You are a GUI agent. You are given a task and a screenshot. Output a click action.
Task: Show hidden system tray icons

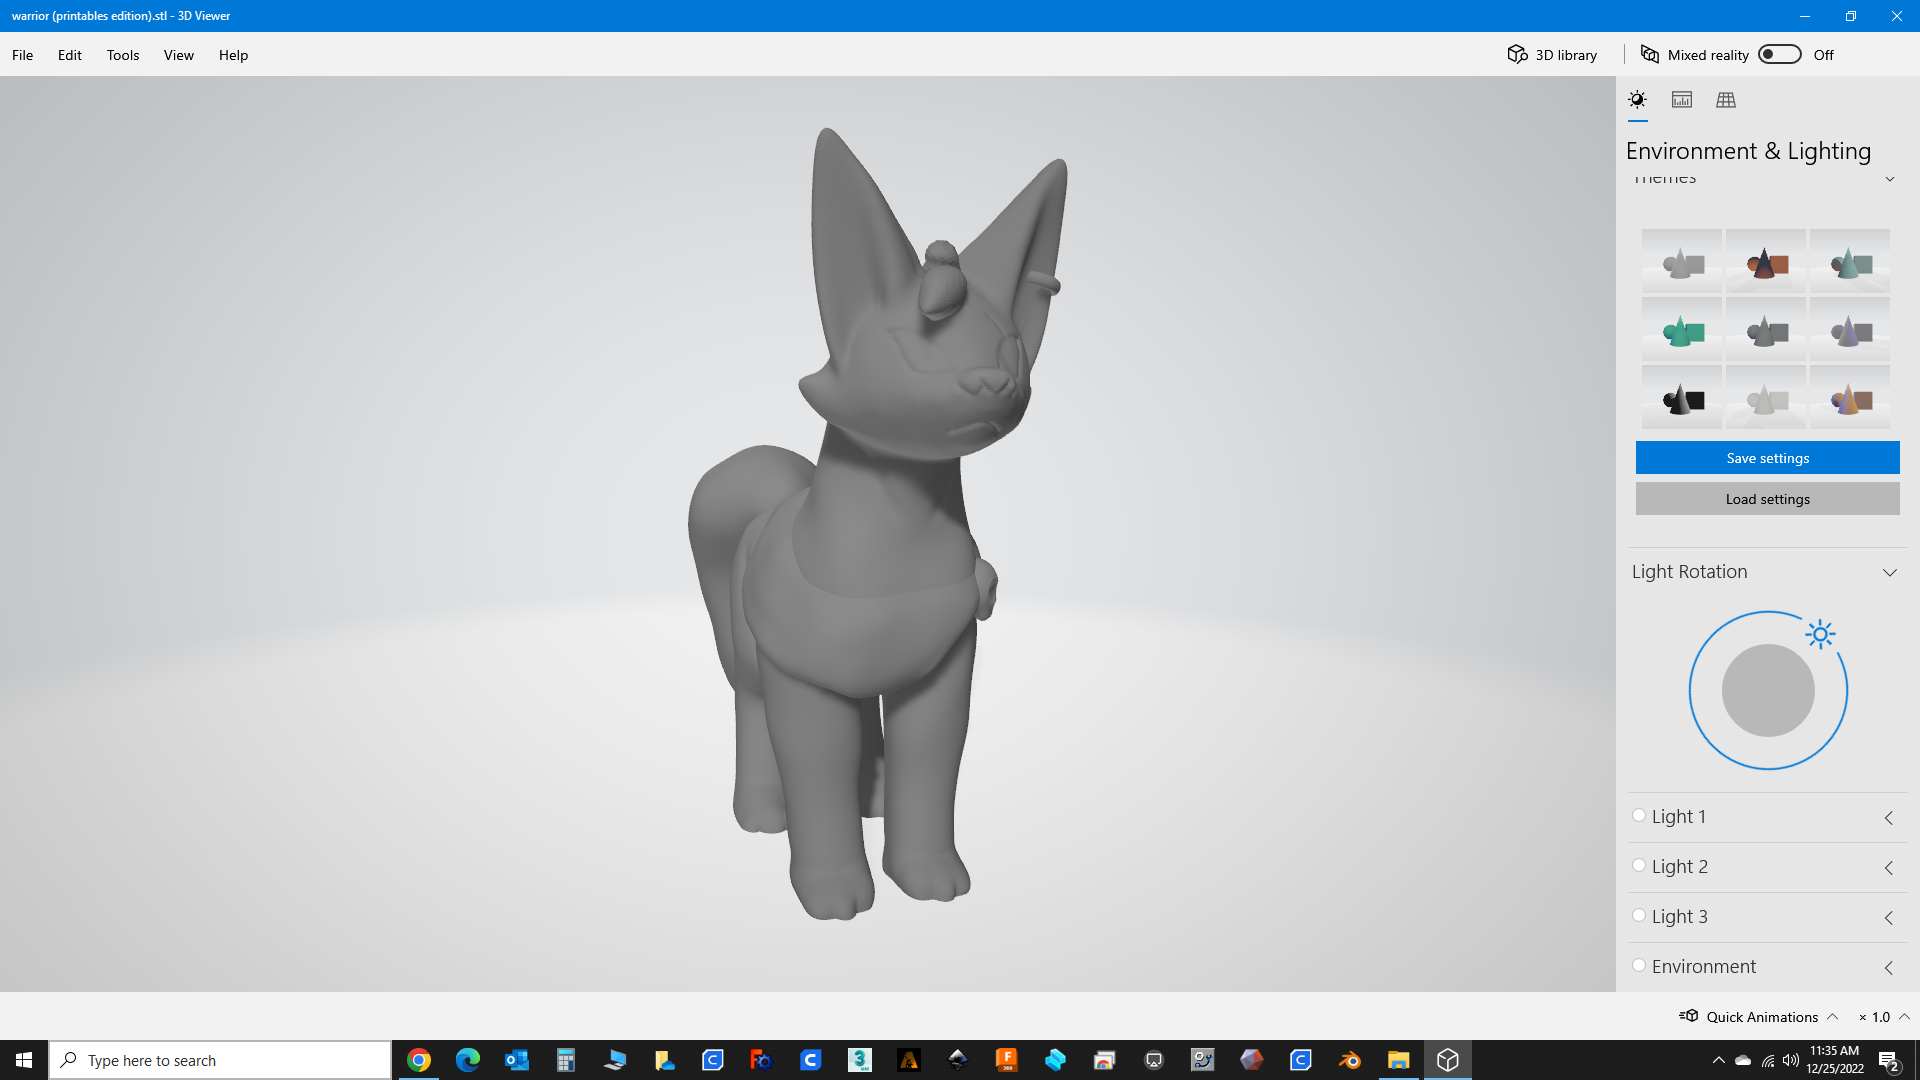(x=1718, y=1060)
